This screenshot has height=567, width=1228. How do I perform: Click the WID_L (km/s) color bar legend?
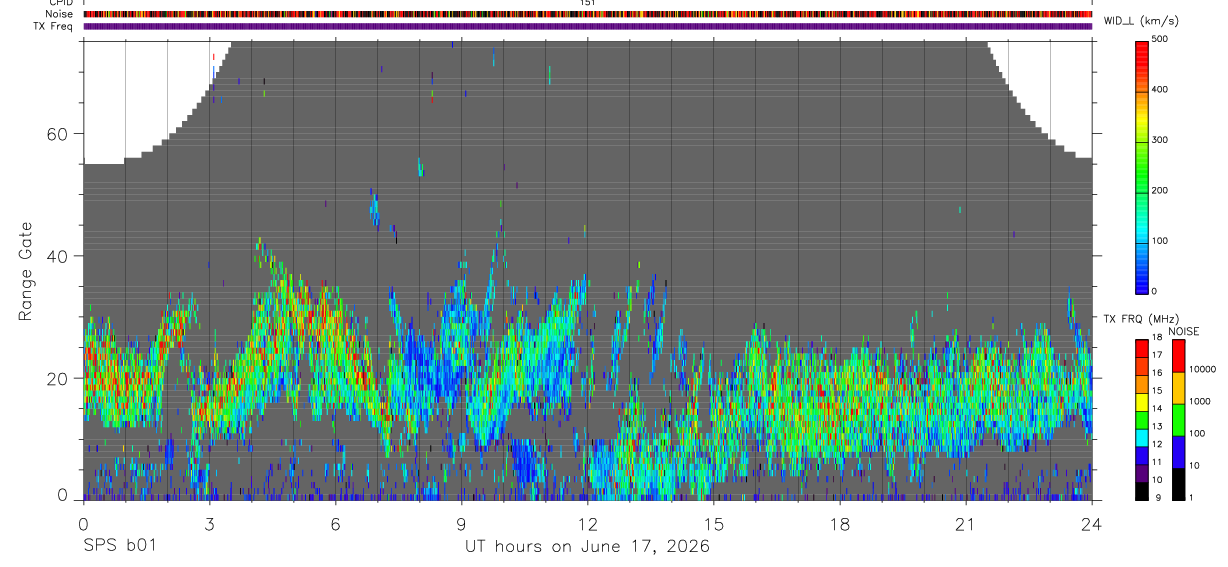(1142, 165)
